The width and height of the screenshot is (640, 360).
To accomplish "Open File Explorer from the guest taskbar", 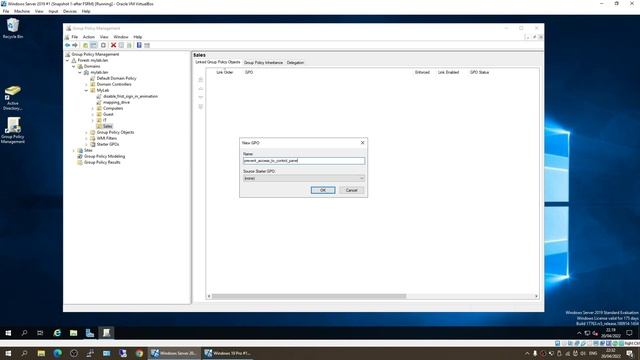I will coord(73,333).
